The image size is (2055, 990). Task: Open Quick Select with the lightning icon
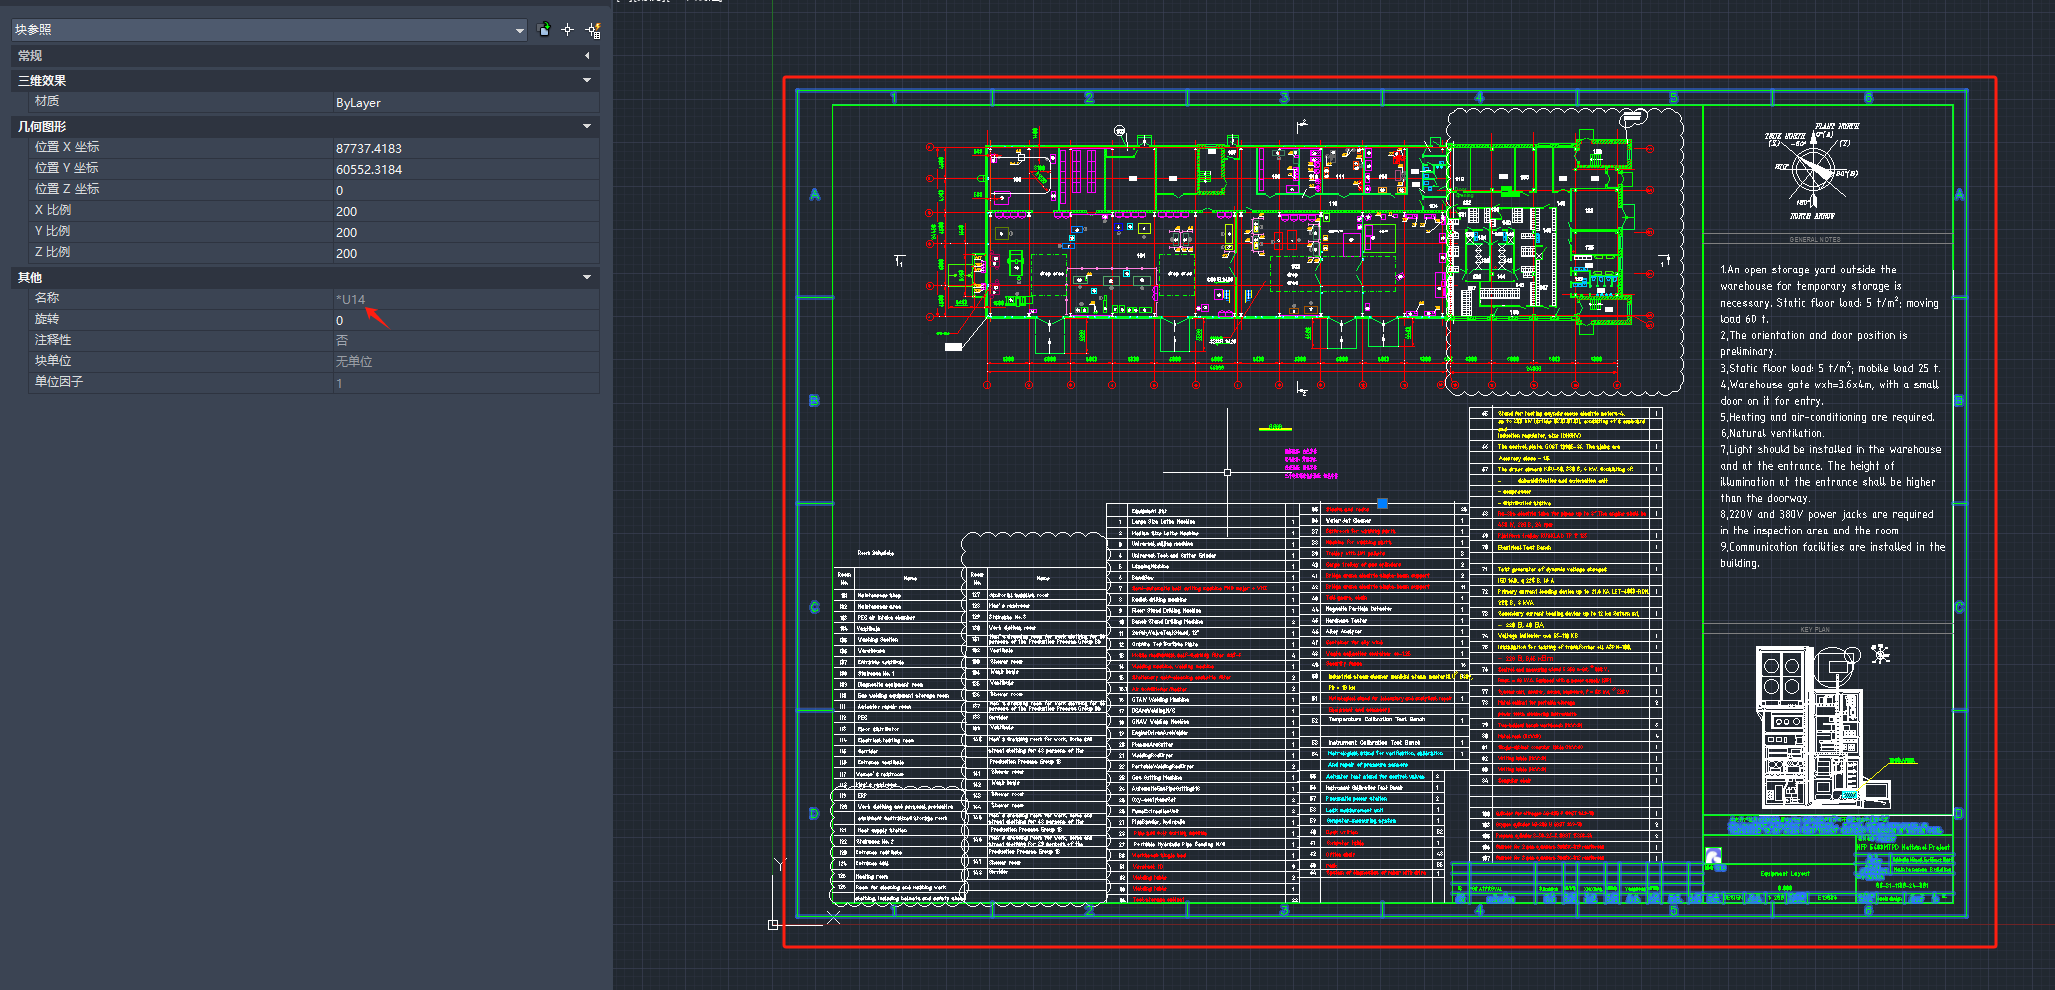click(593, 30)
